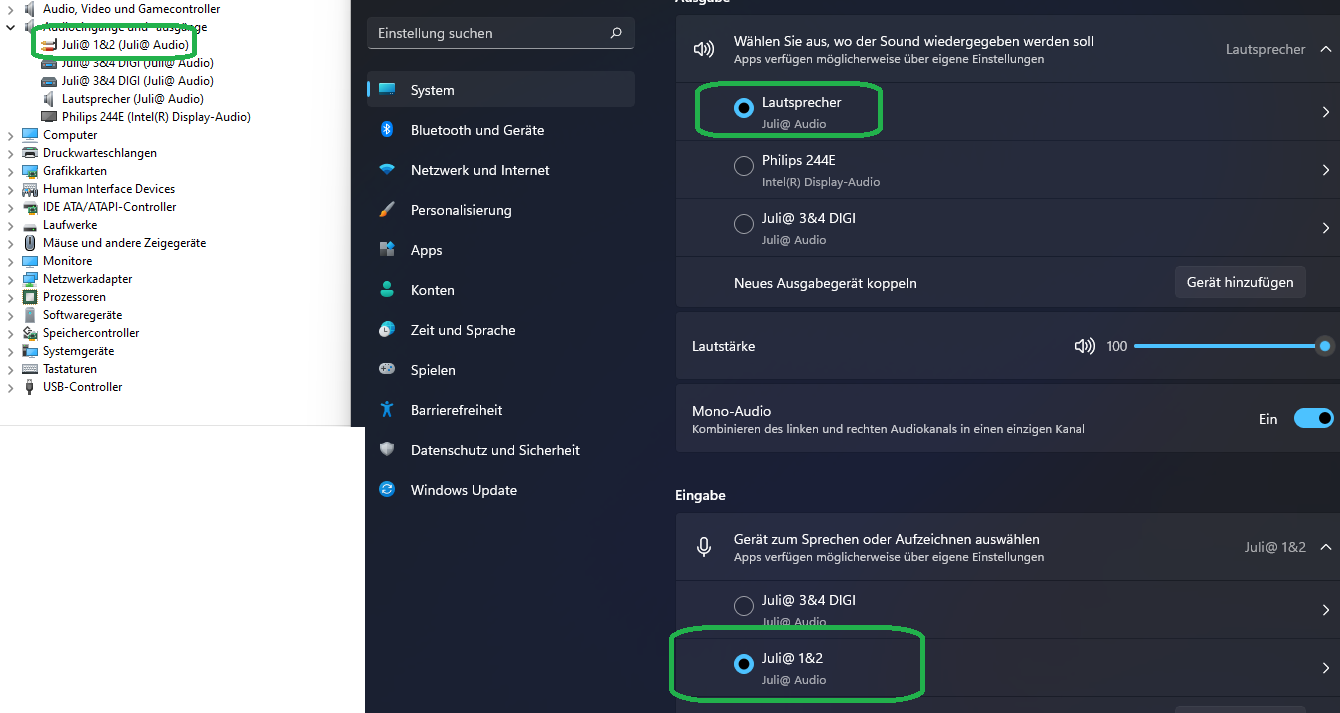This screenshot has width=1340, height=713.
Task: Open the Zeit und Sprache category
Action: click(463, 330)
